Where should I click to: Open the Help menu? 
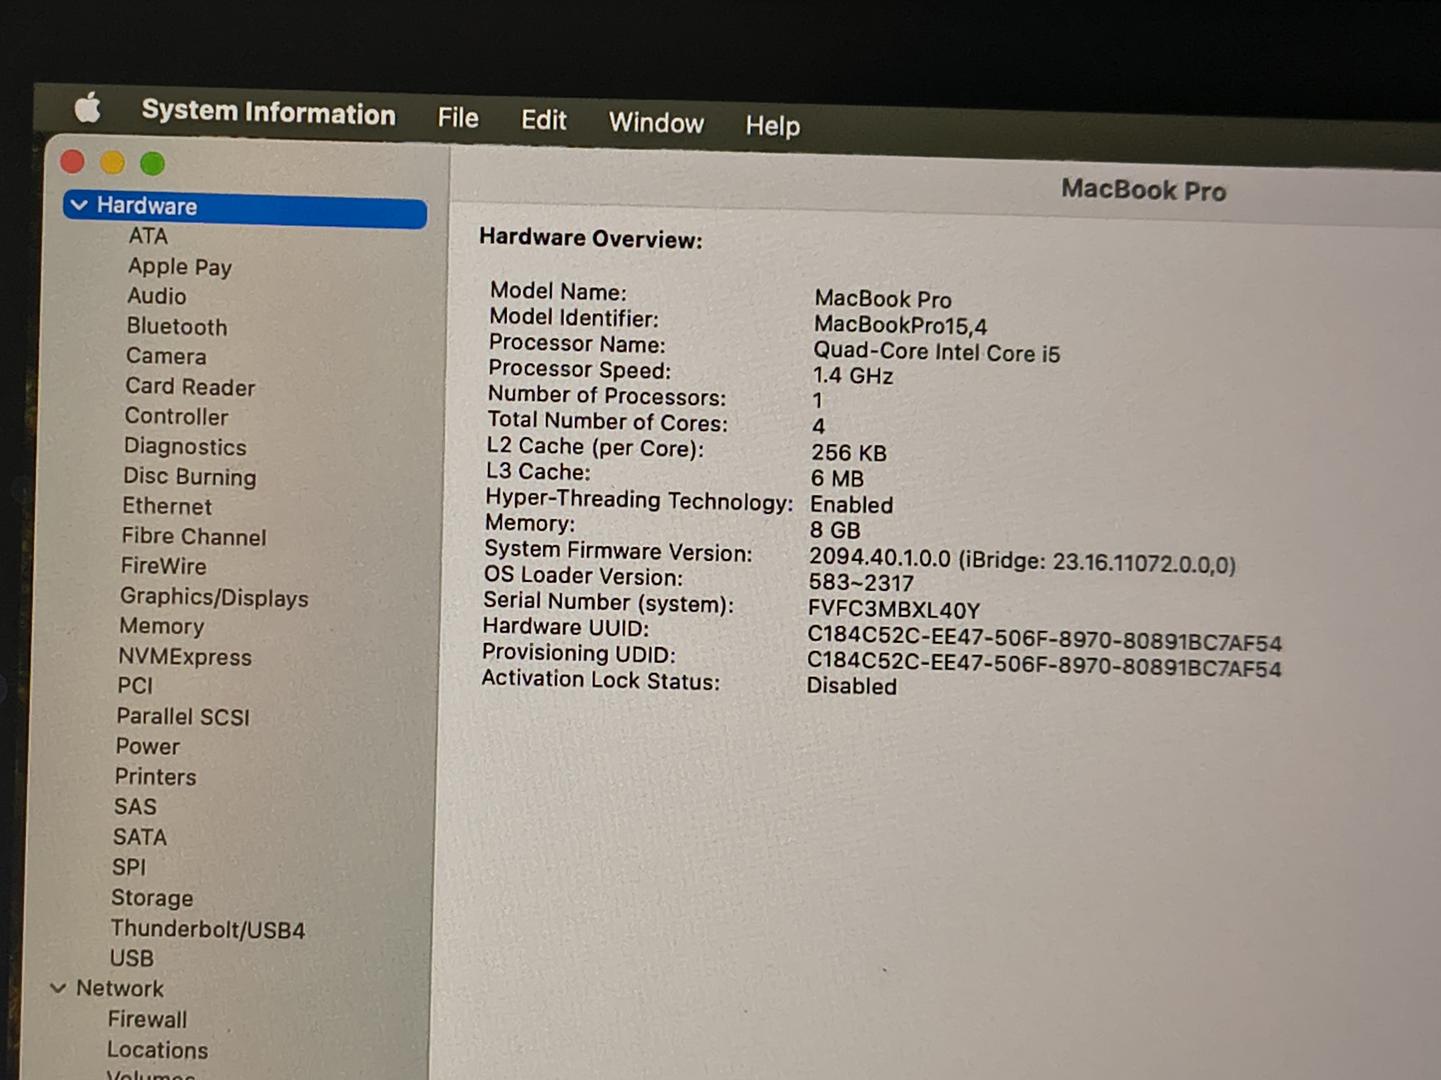pyautogui.click(x=772, y=126)
